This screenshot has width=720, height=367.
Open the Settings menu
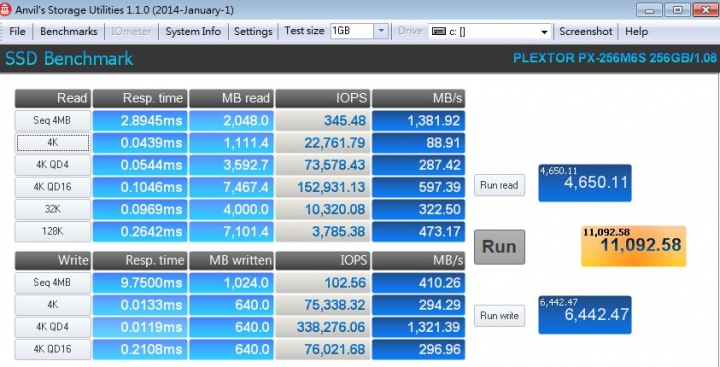tap(253, 31)
